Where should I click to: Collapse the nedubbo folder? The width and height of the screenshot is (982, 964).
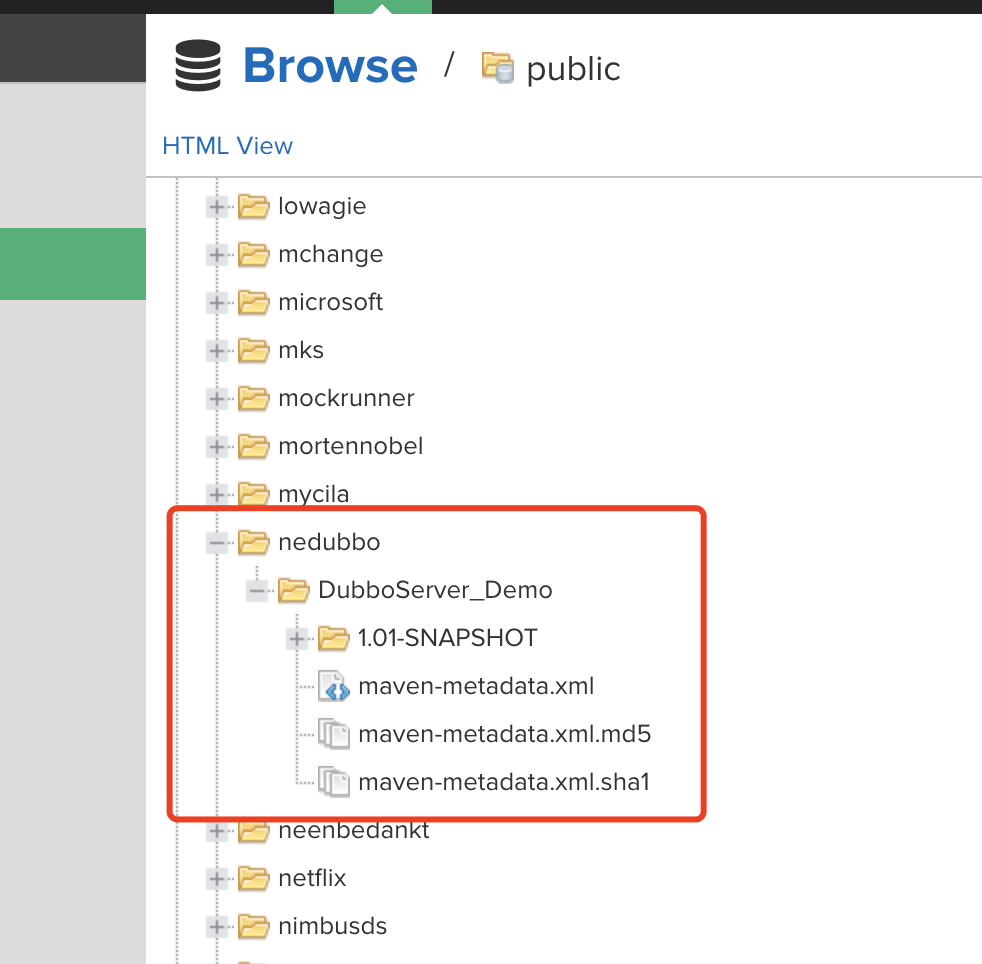[x=217, y=542]
